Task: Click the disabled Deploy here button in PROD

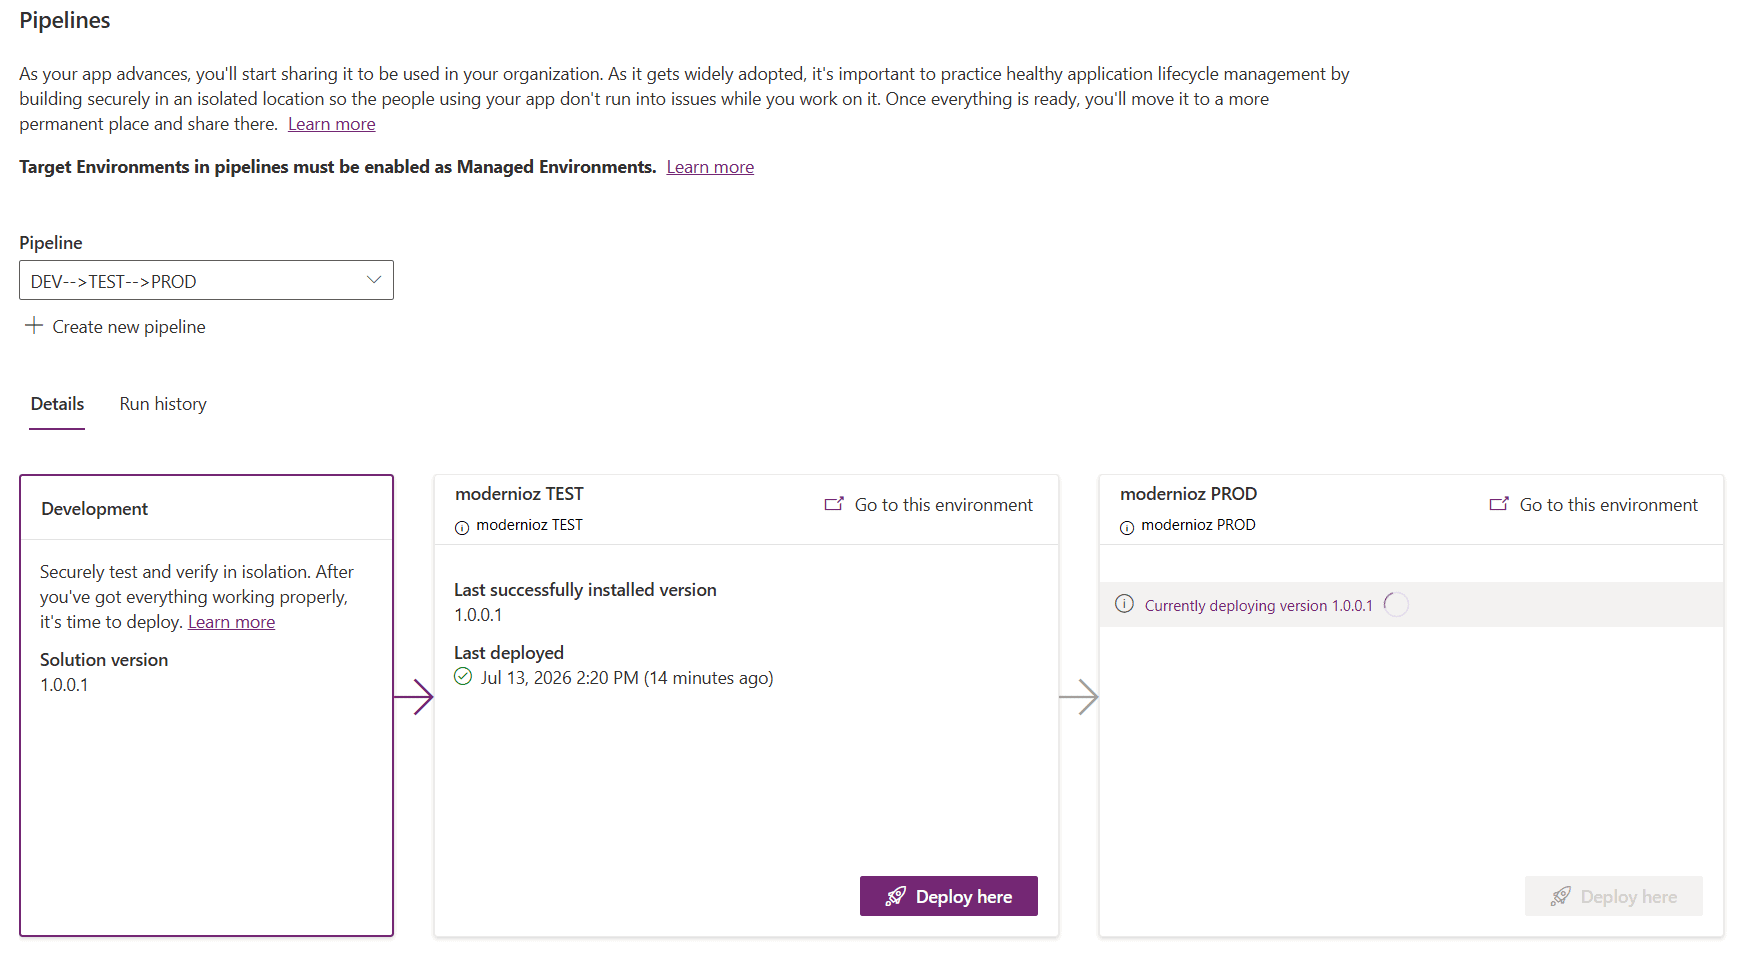Action: point(1614,896)
